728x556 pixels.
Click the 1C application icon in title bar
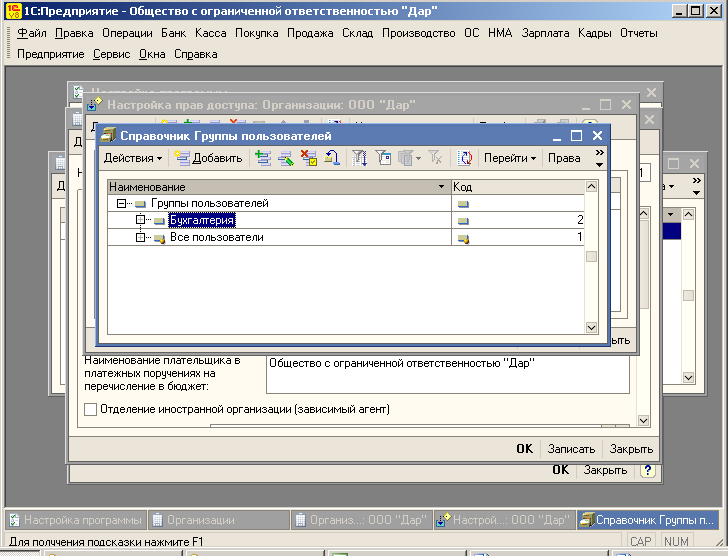click(13, 11)
